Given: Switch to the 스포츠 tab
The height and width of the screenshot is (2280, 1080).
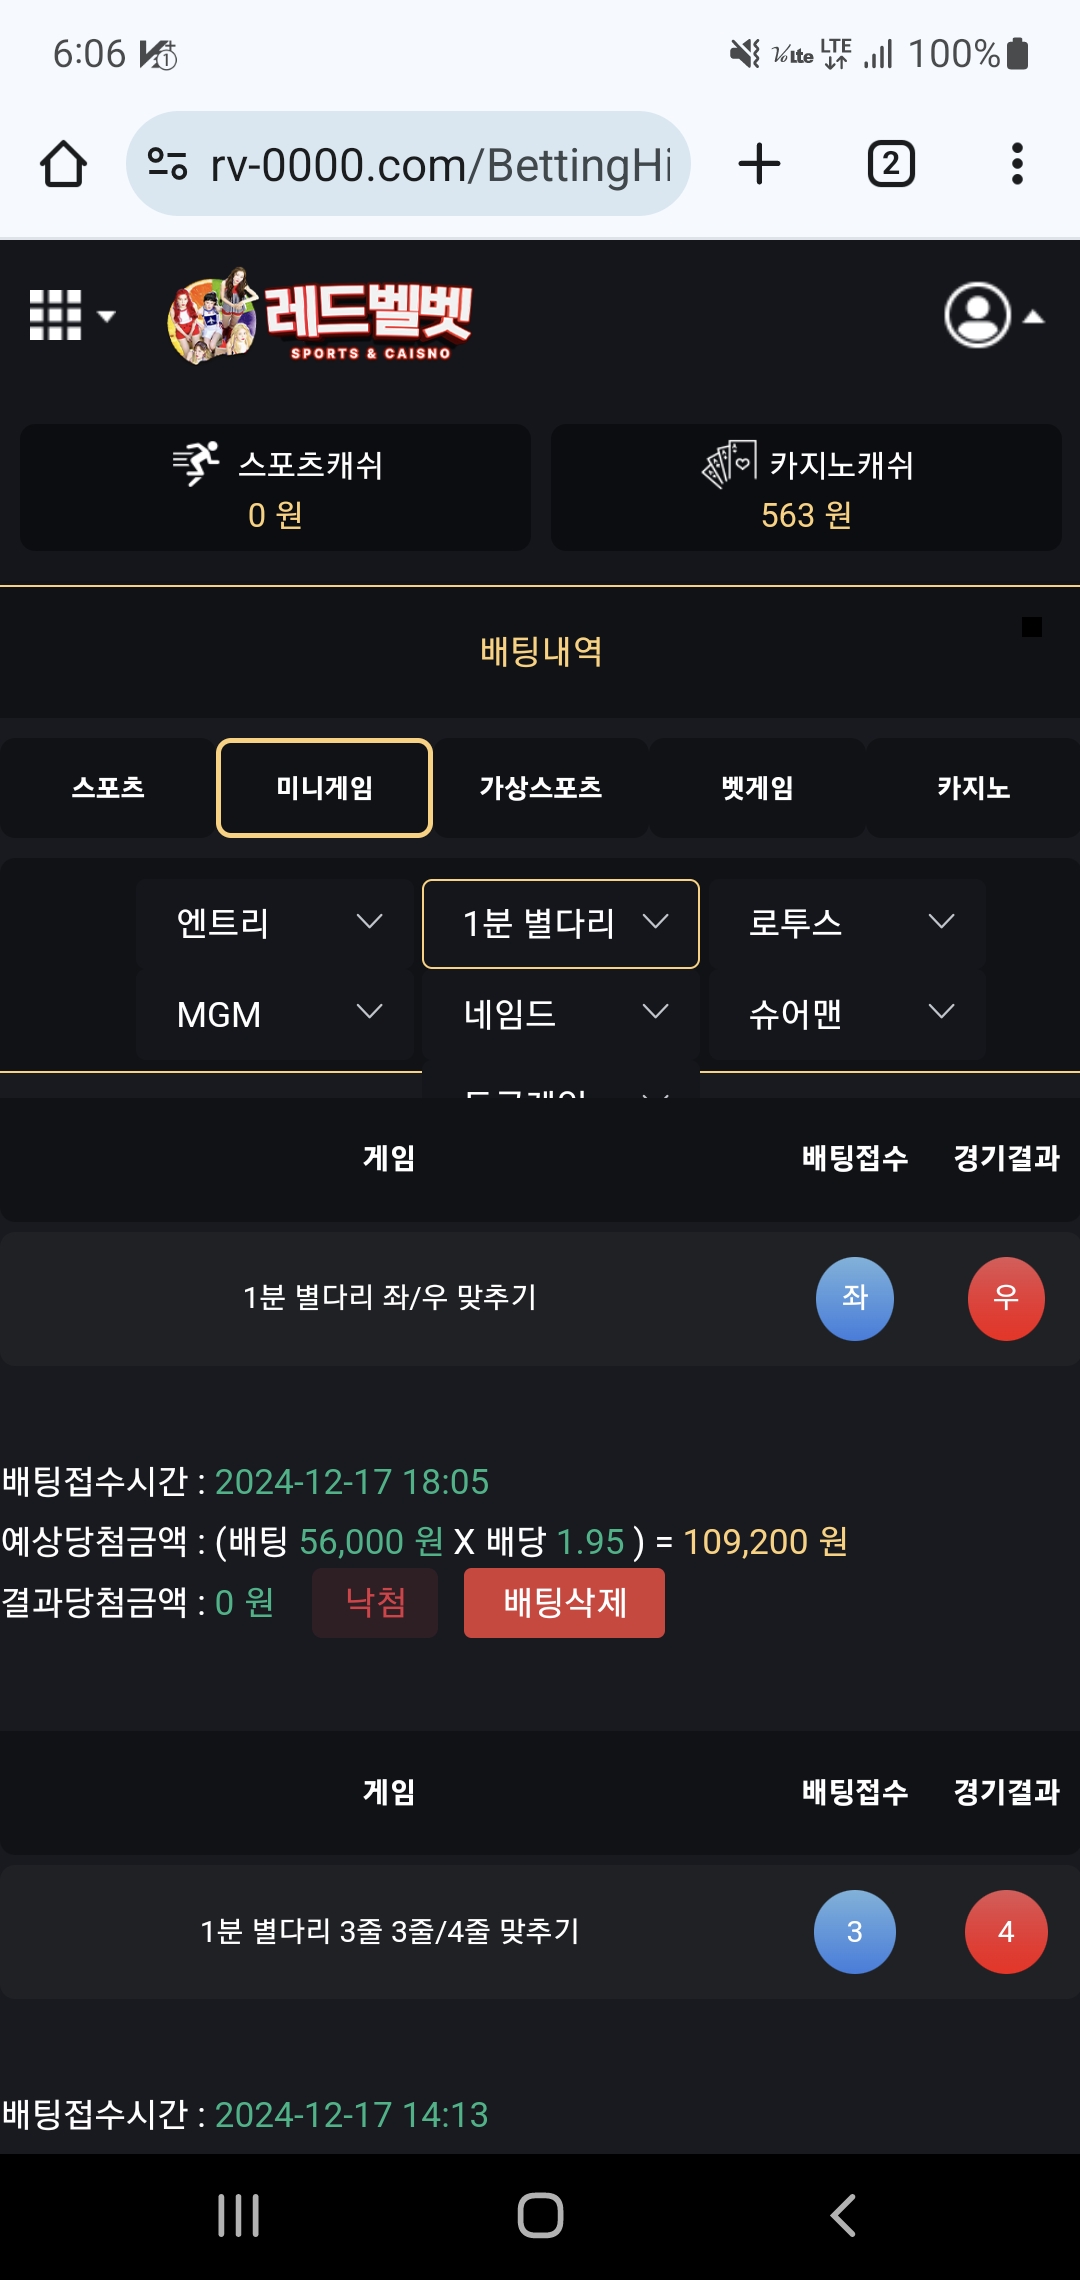Looking at the screenshot, I should 108,788.
